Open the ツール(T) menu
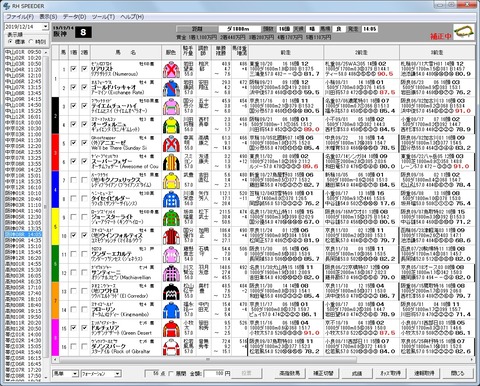 point(103,17)
